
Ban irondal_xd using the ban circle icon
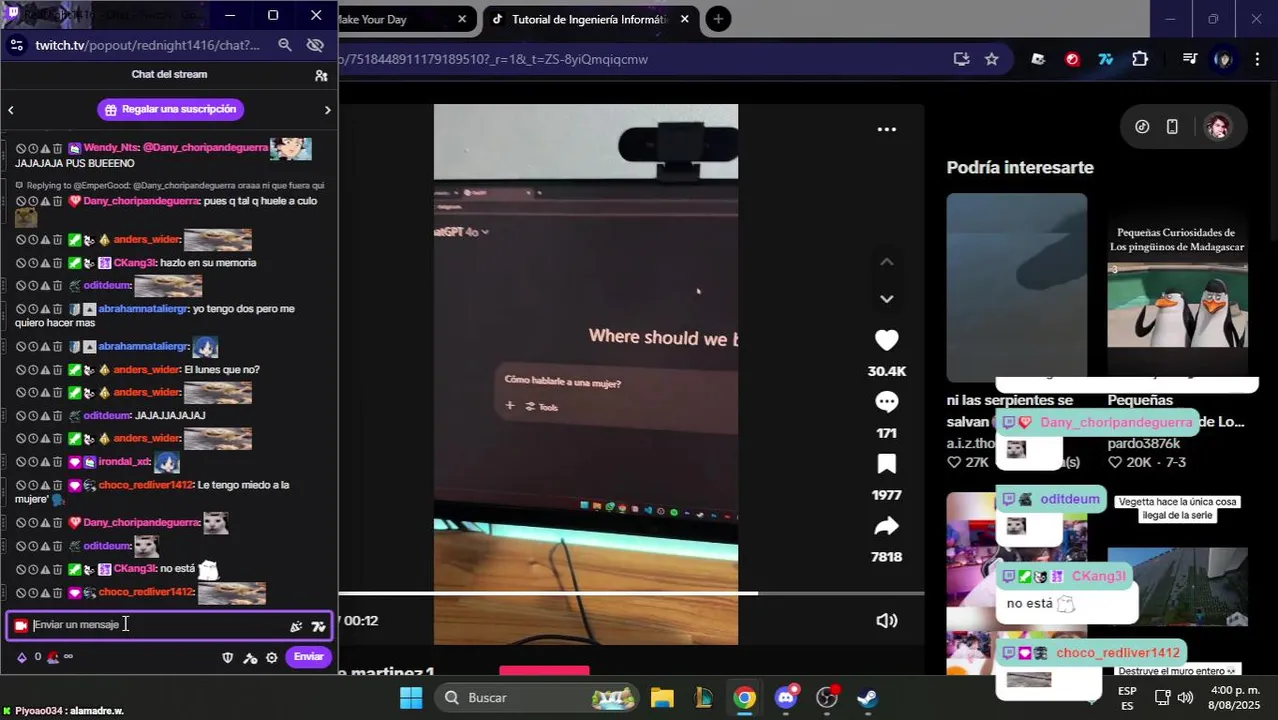pos(21,462)
